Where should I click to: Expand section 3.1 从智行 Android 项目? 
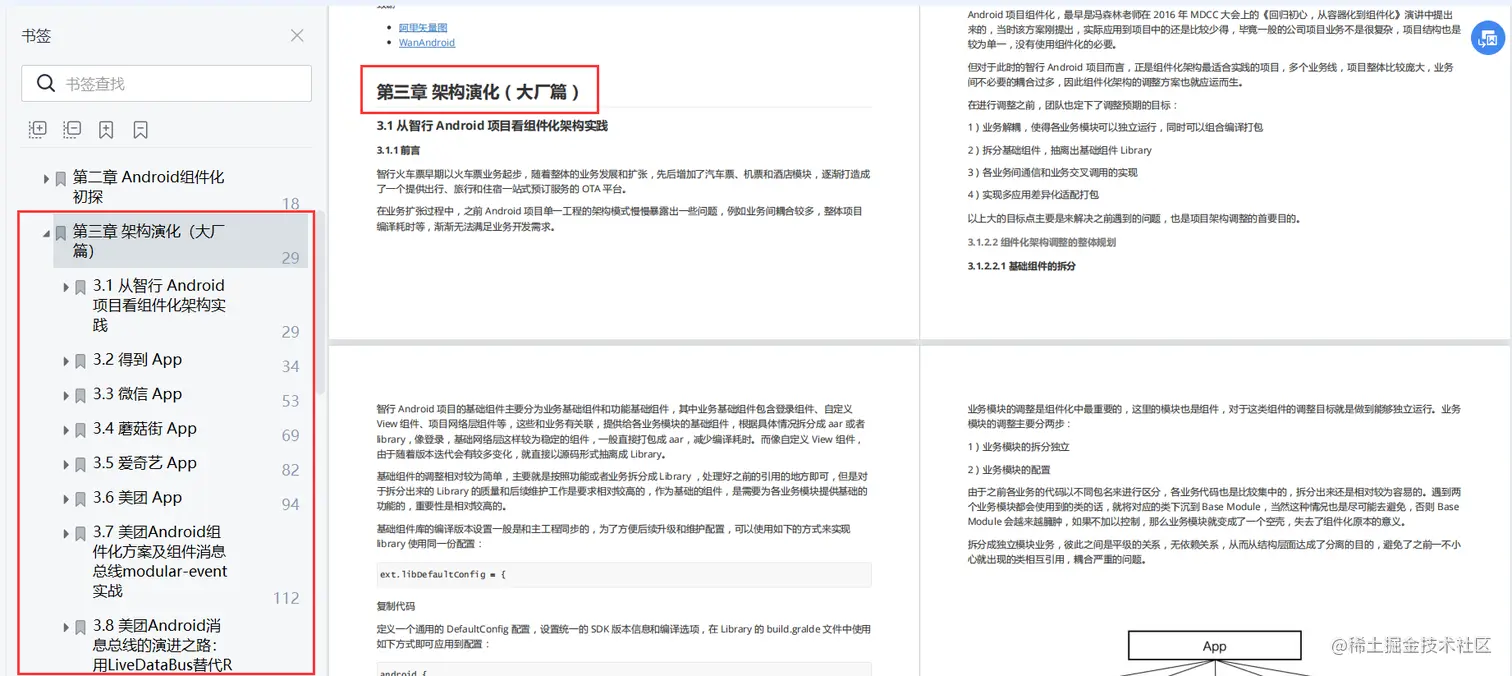64,286
